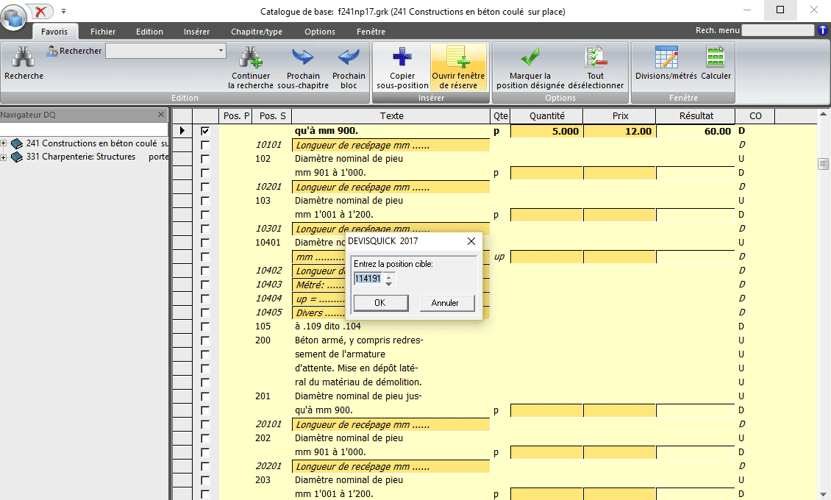Click the Recherche binoculars icon
The width and height of the screenshot is (831, 500).
(23, 57)
